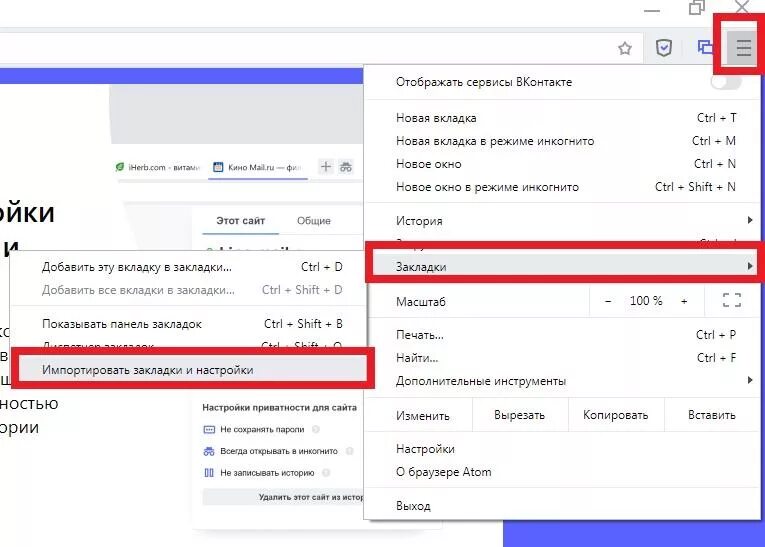Select Показывать панель закладок
765x547 pixels.
point(189,324)
